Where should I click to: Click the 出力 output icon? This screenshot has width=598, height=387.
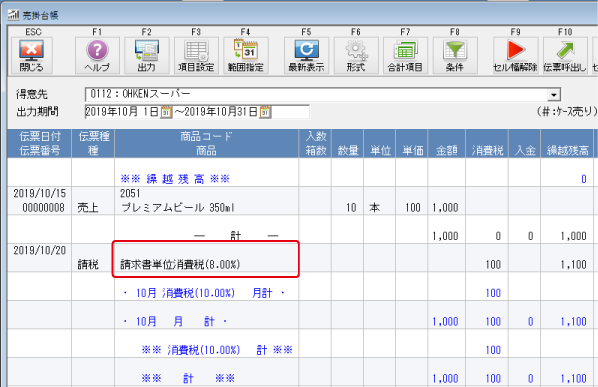pos(147,55)
